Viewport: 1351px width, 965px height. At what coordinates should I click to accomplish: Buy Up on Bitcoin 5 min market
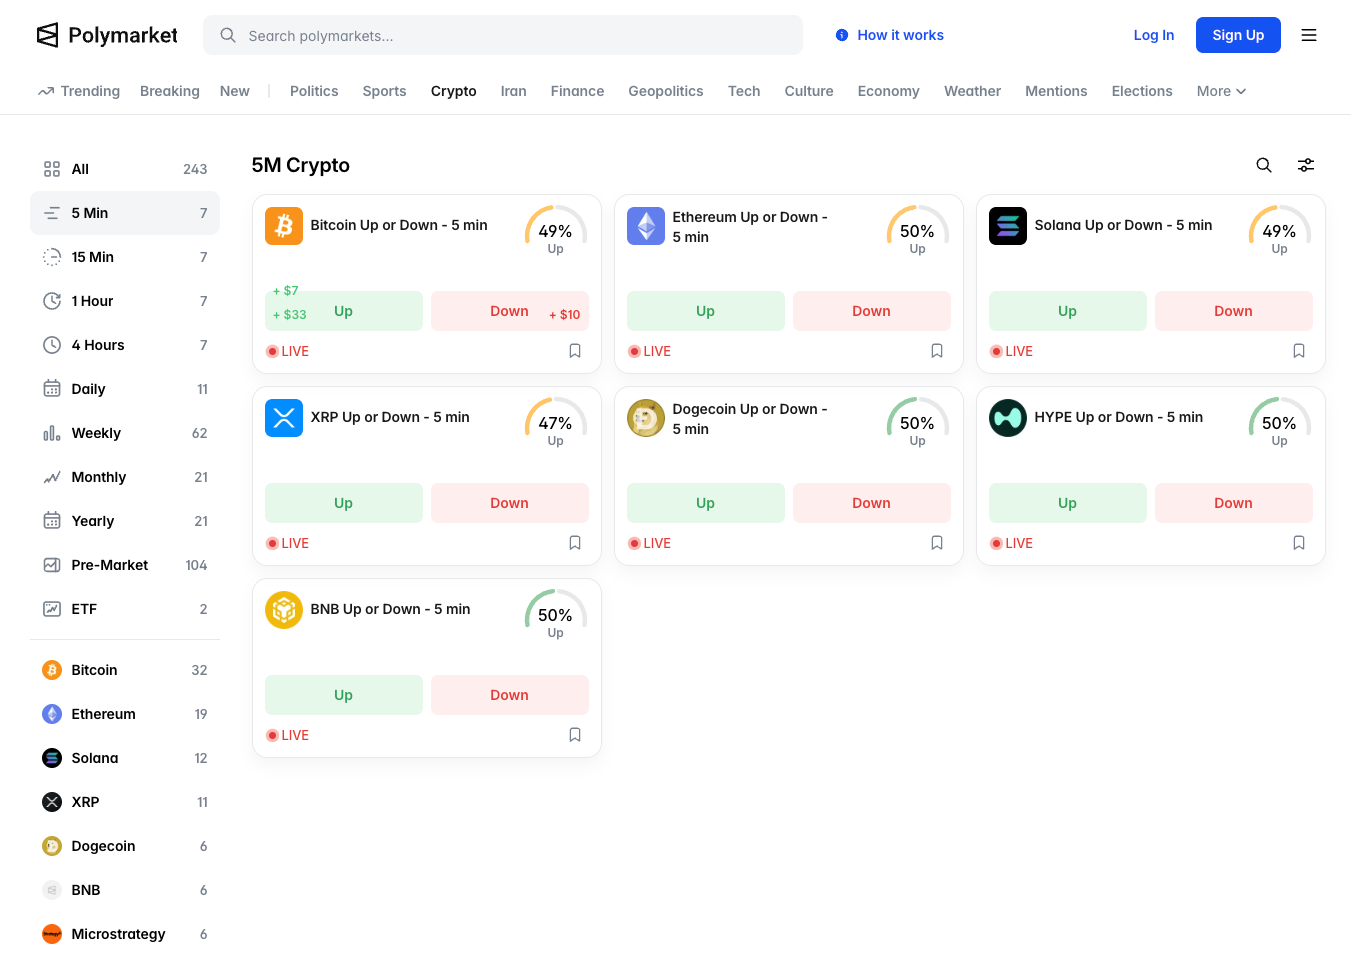tap(344, 311)
